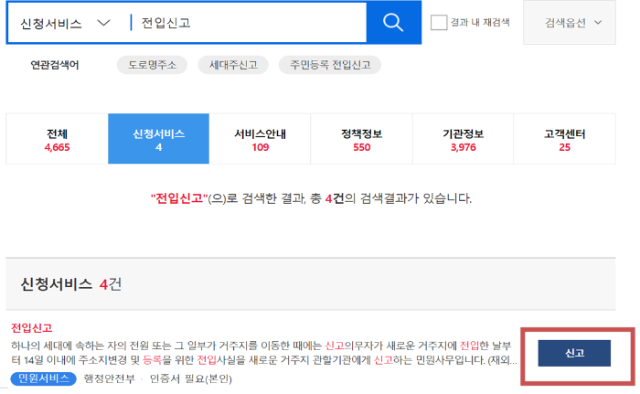Screen dimensions: 640x394
Task: Enable the 결과 내 재검색 checkbox
Action: pos(439,22)
